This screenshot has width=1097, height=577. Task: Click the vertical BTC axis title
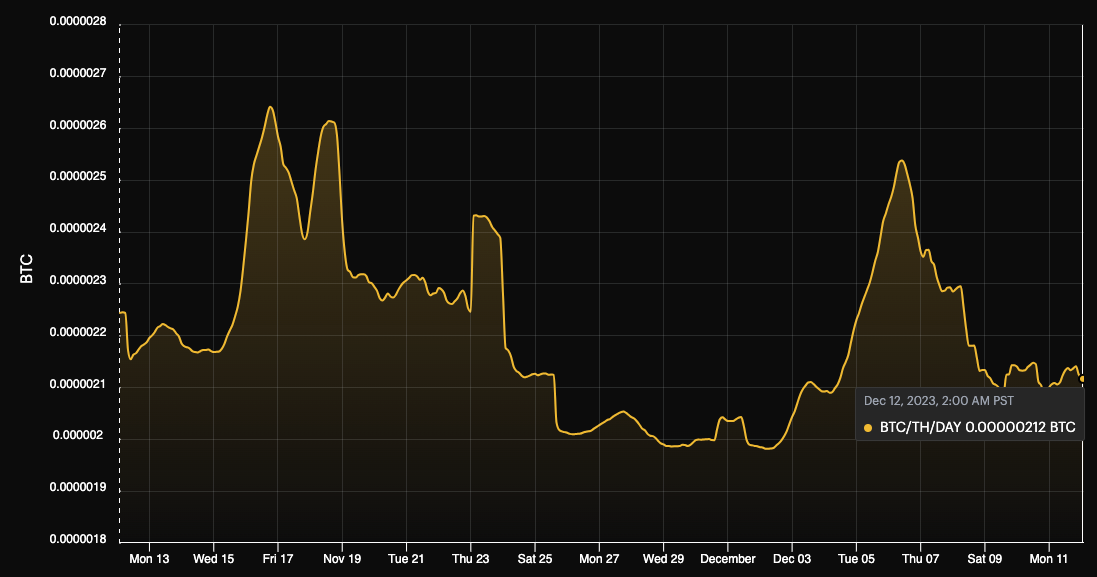pyautogui.click(x=27, y=269)
